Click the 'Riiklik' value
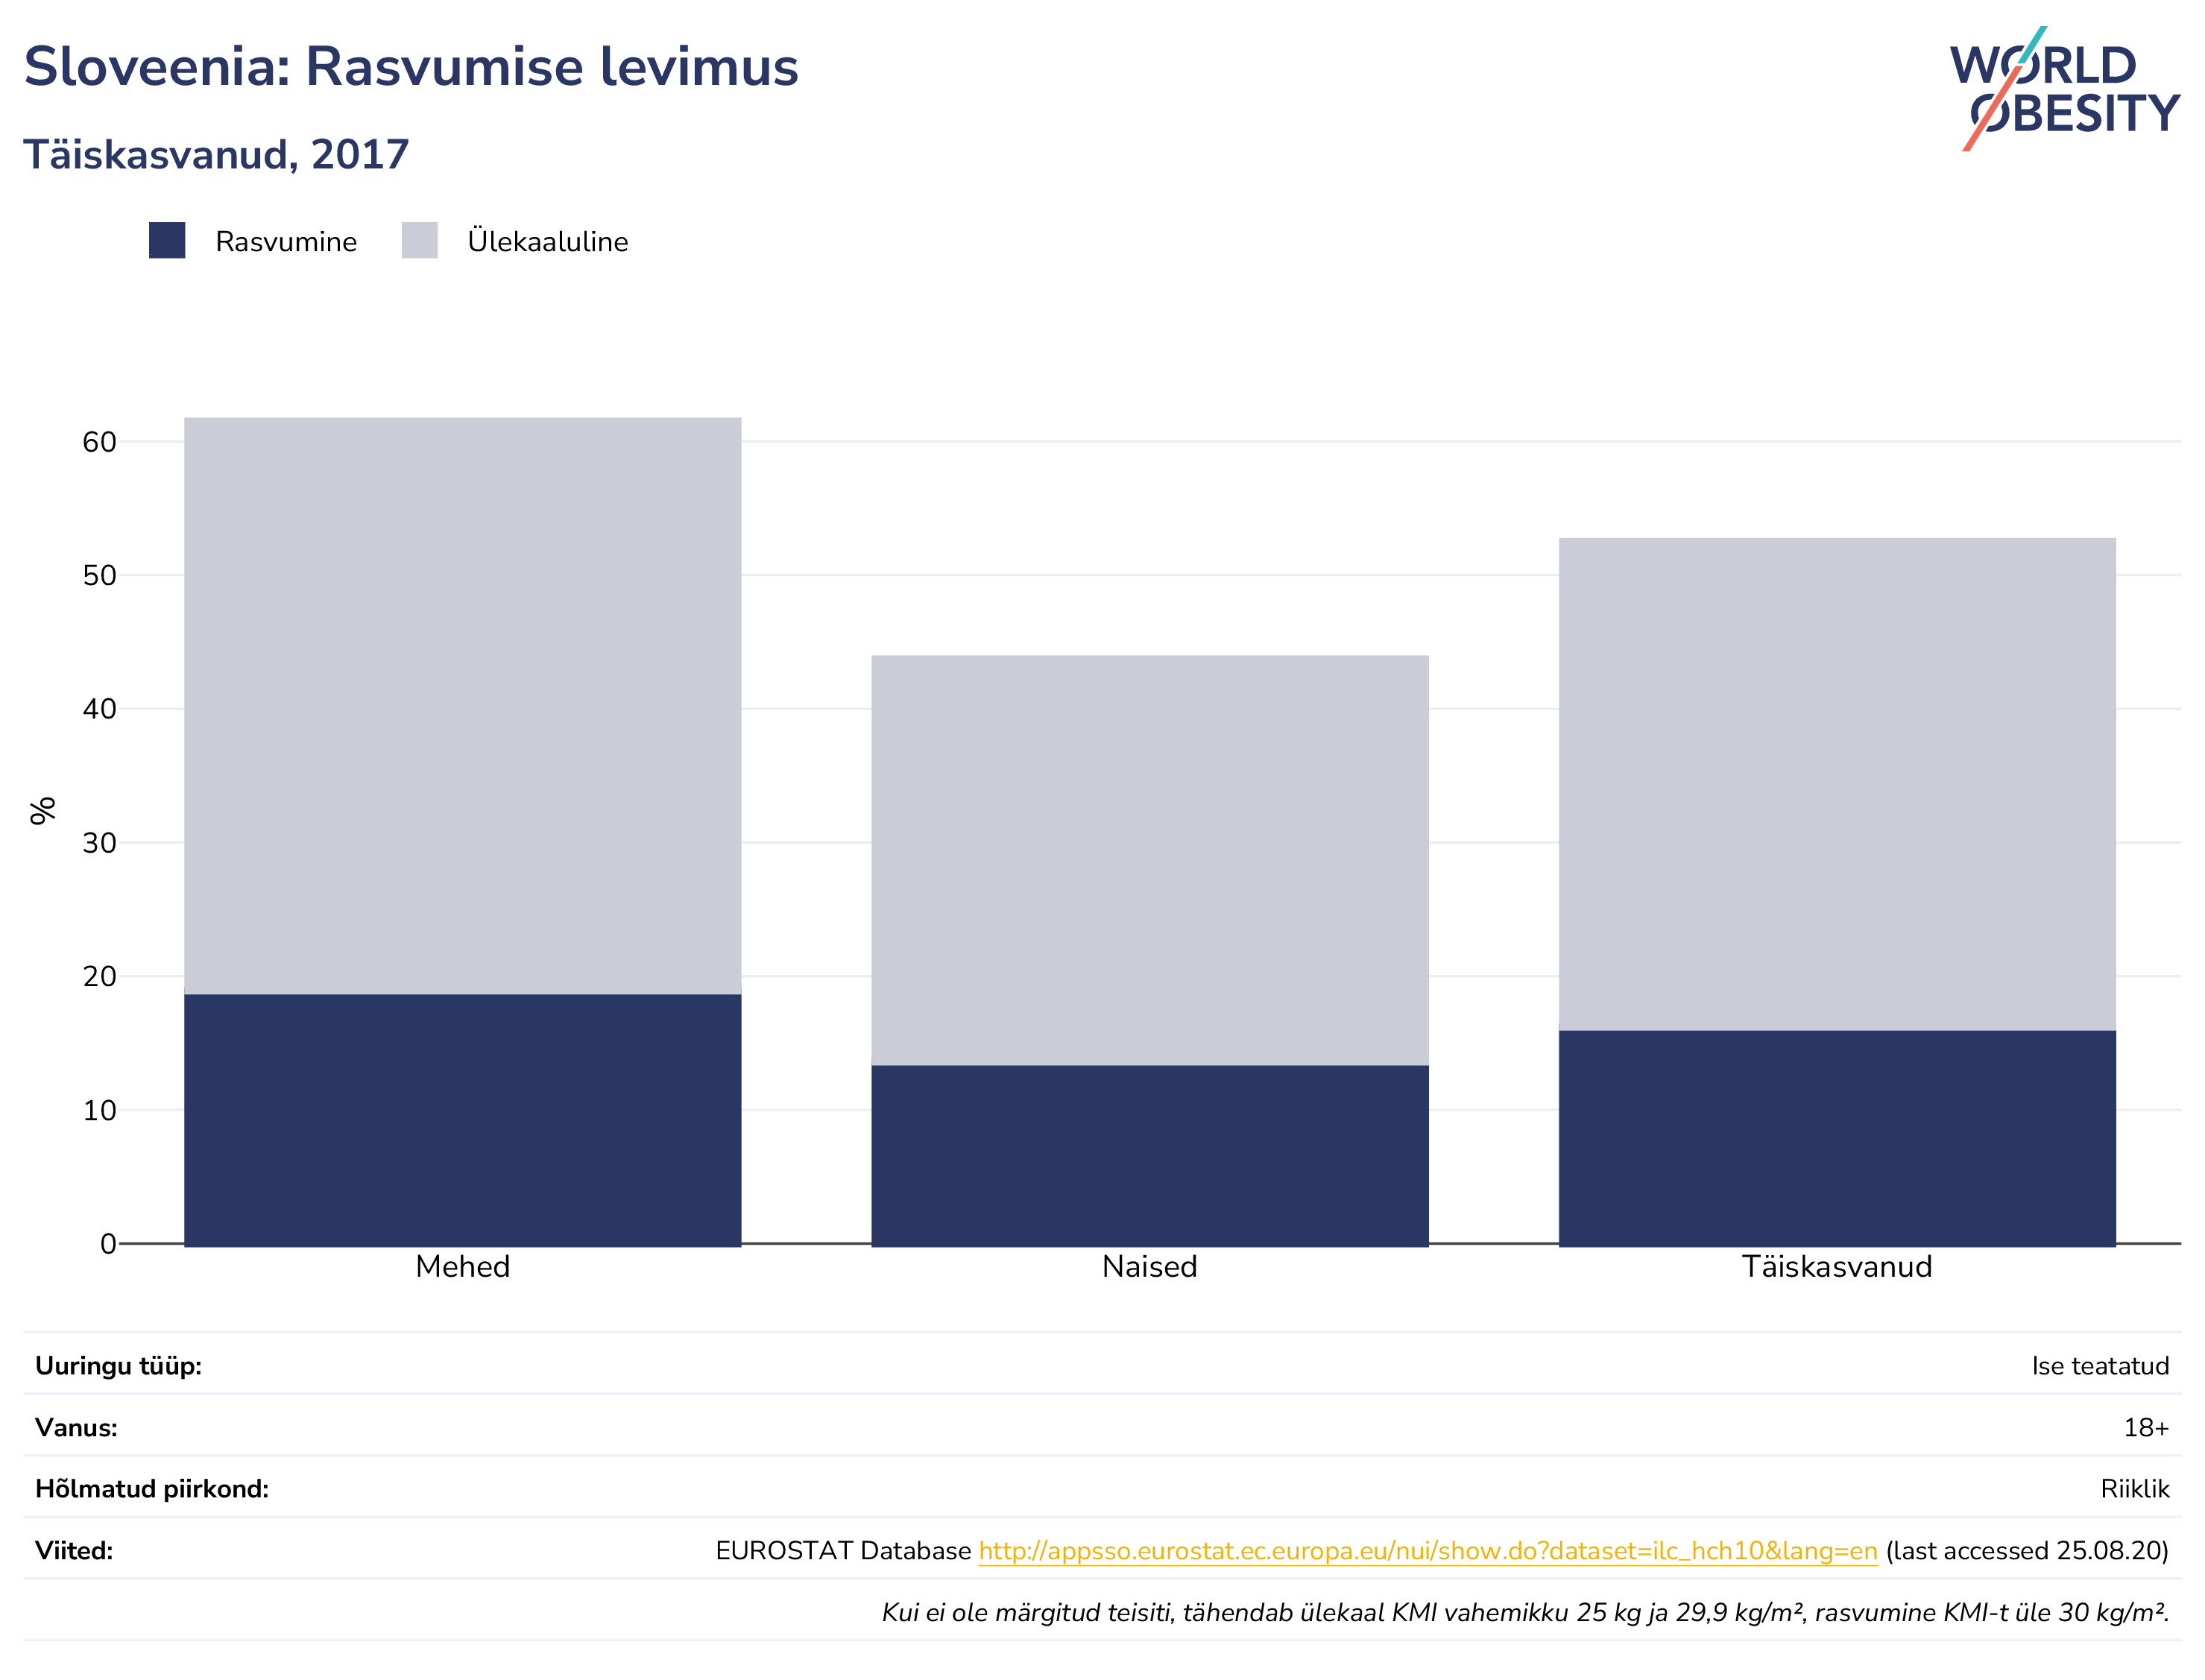The image size is (2205, 1680). coord(2135,1489)
